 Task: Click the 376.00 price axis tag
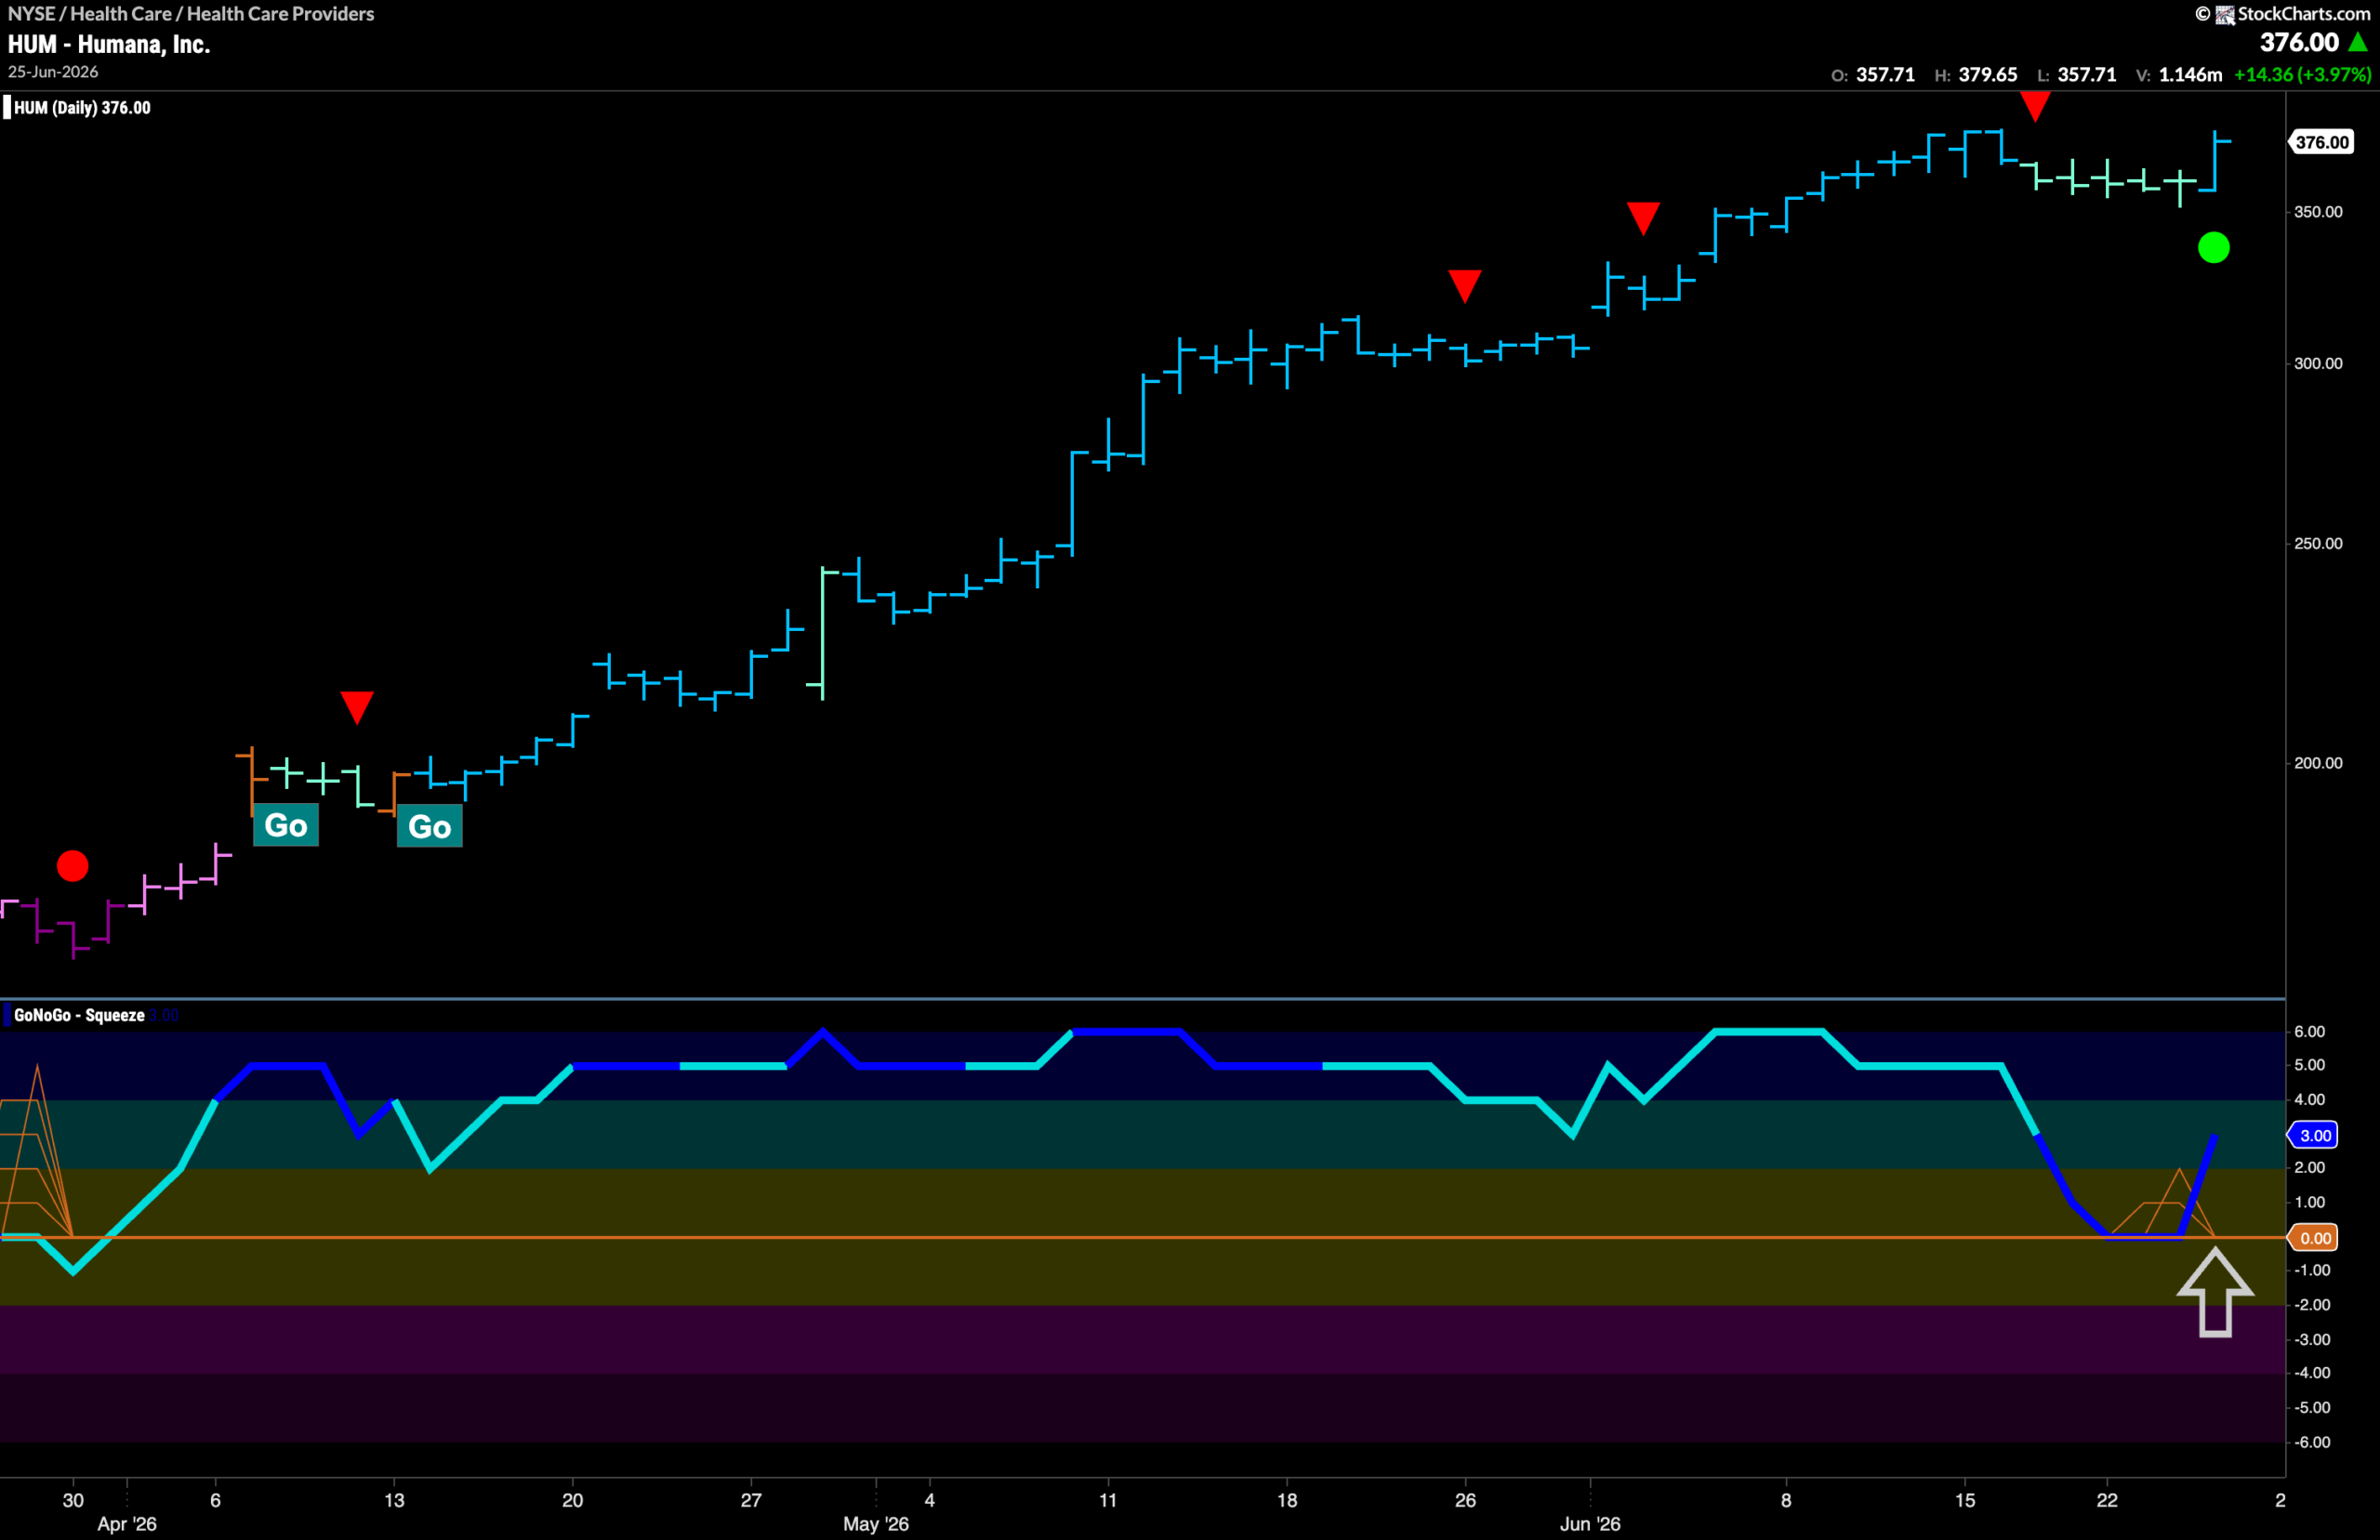(2321, 142)
